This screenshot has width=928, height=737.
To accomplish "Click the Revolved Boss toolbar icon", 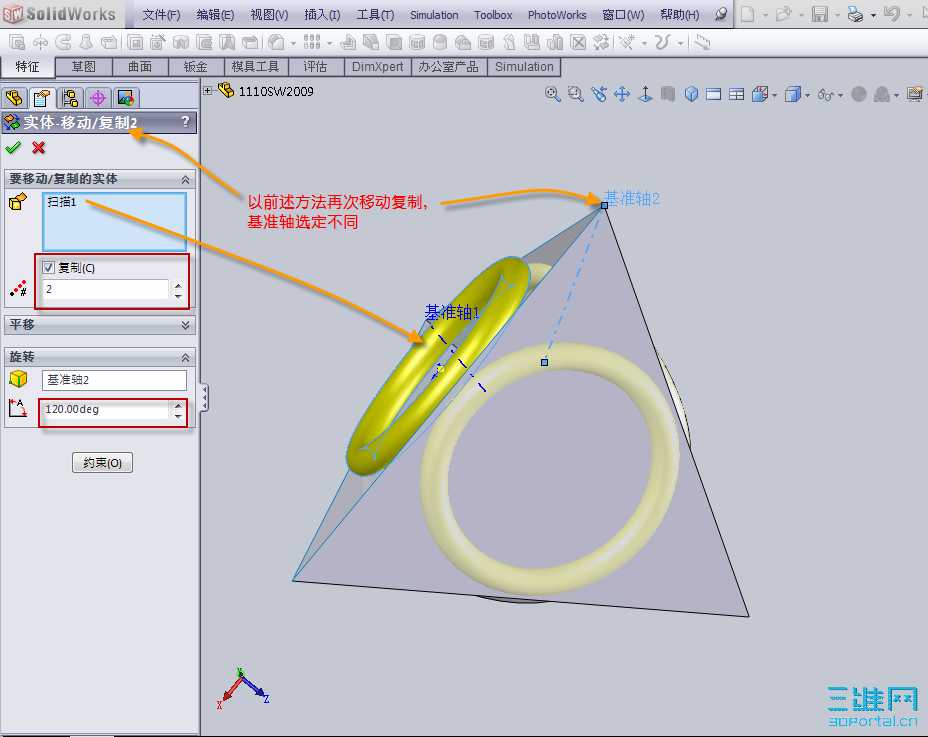I will (x=40, y=42).
